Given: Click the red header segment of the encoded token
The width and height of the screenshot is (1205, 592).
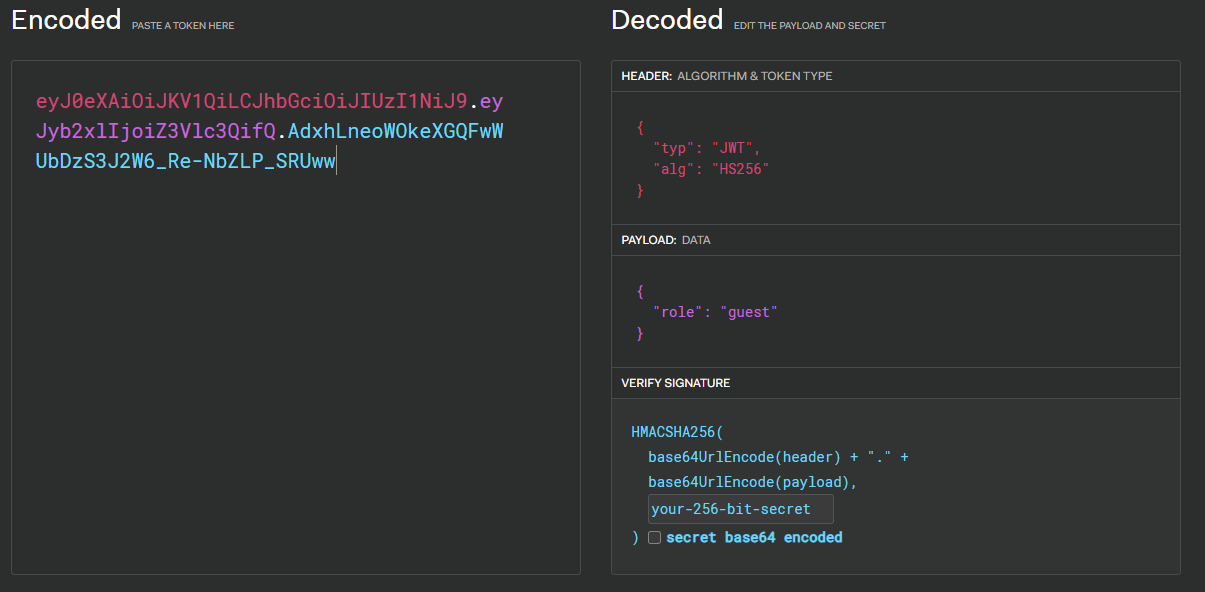Looking at the screenshot, I should point(251,101).
